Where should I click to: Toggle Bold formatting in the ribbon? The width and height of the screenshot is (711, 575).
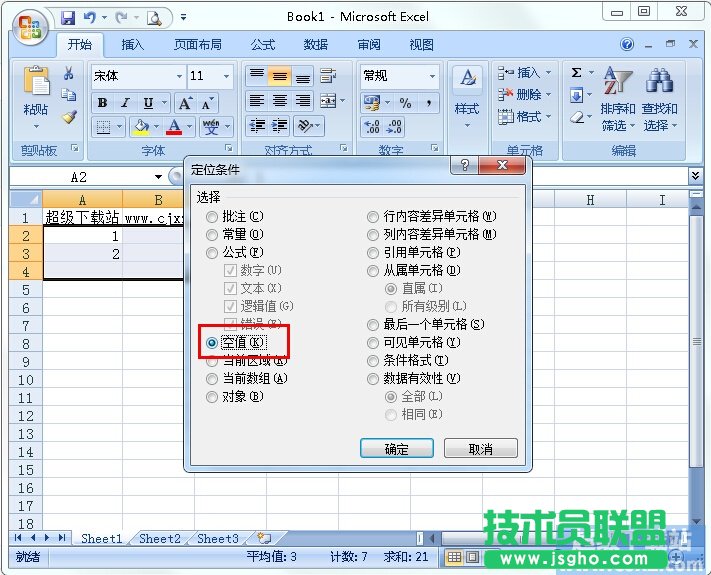102,103
